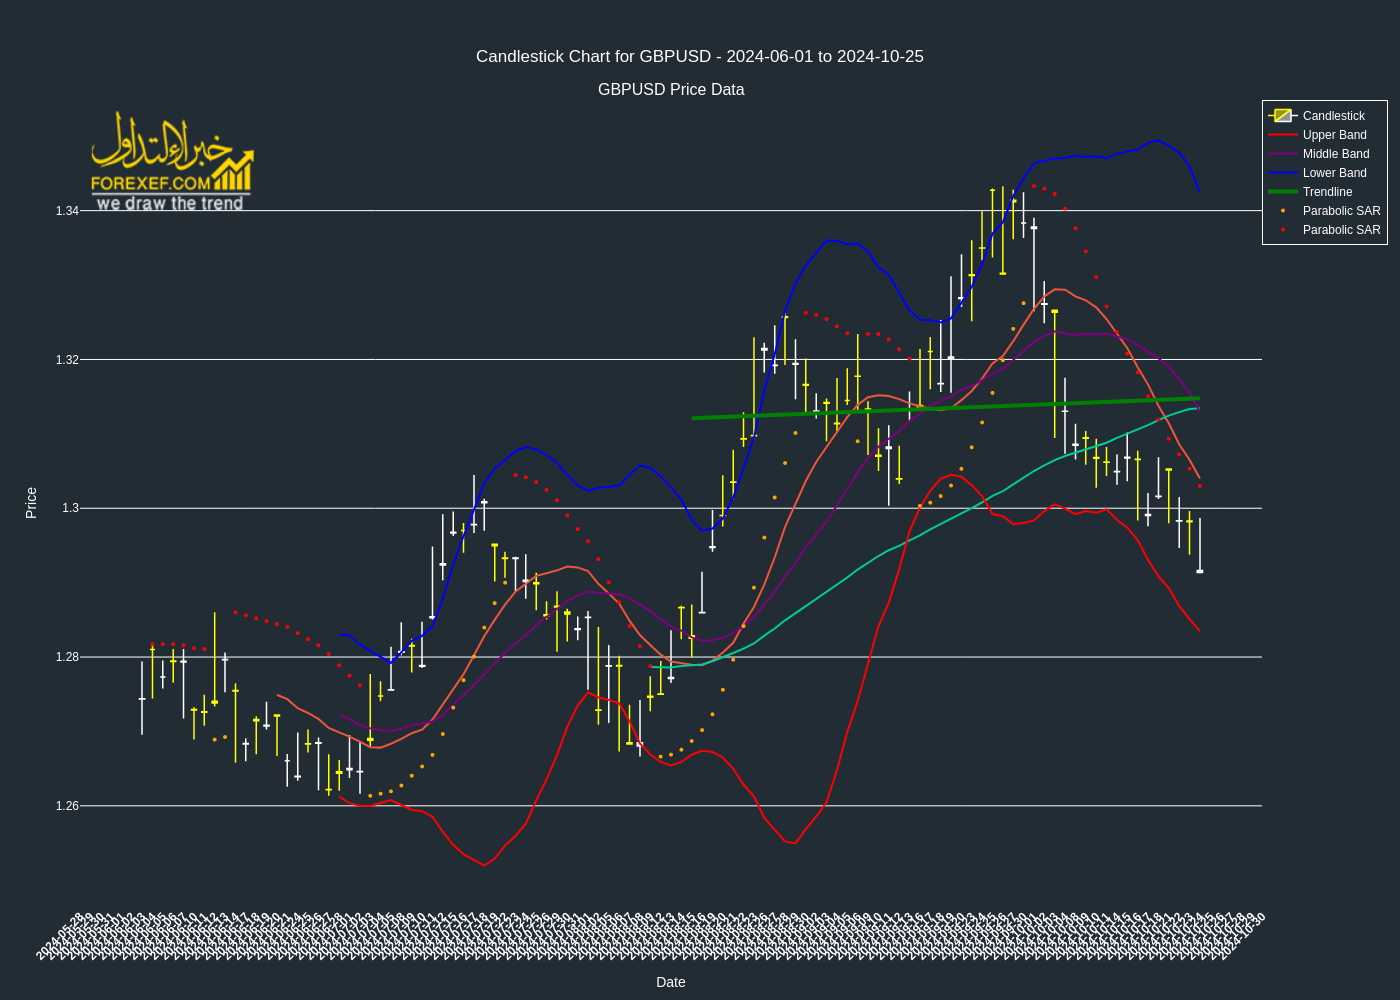Select the 'Price' y-axis title
Screen dimensions: 1400x1000
tap(31, 503)
